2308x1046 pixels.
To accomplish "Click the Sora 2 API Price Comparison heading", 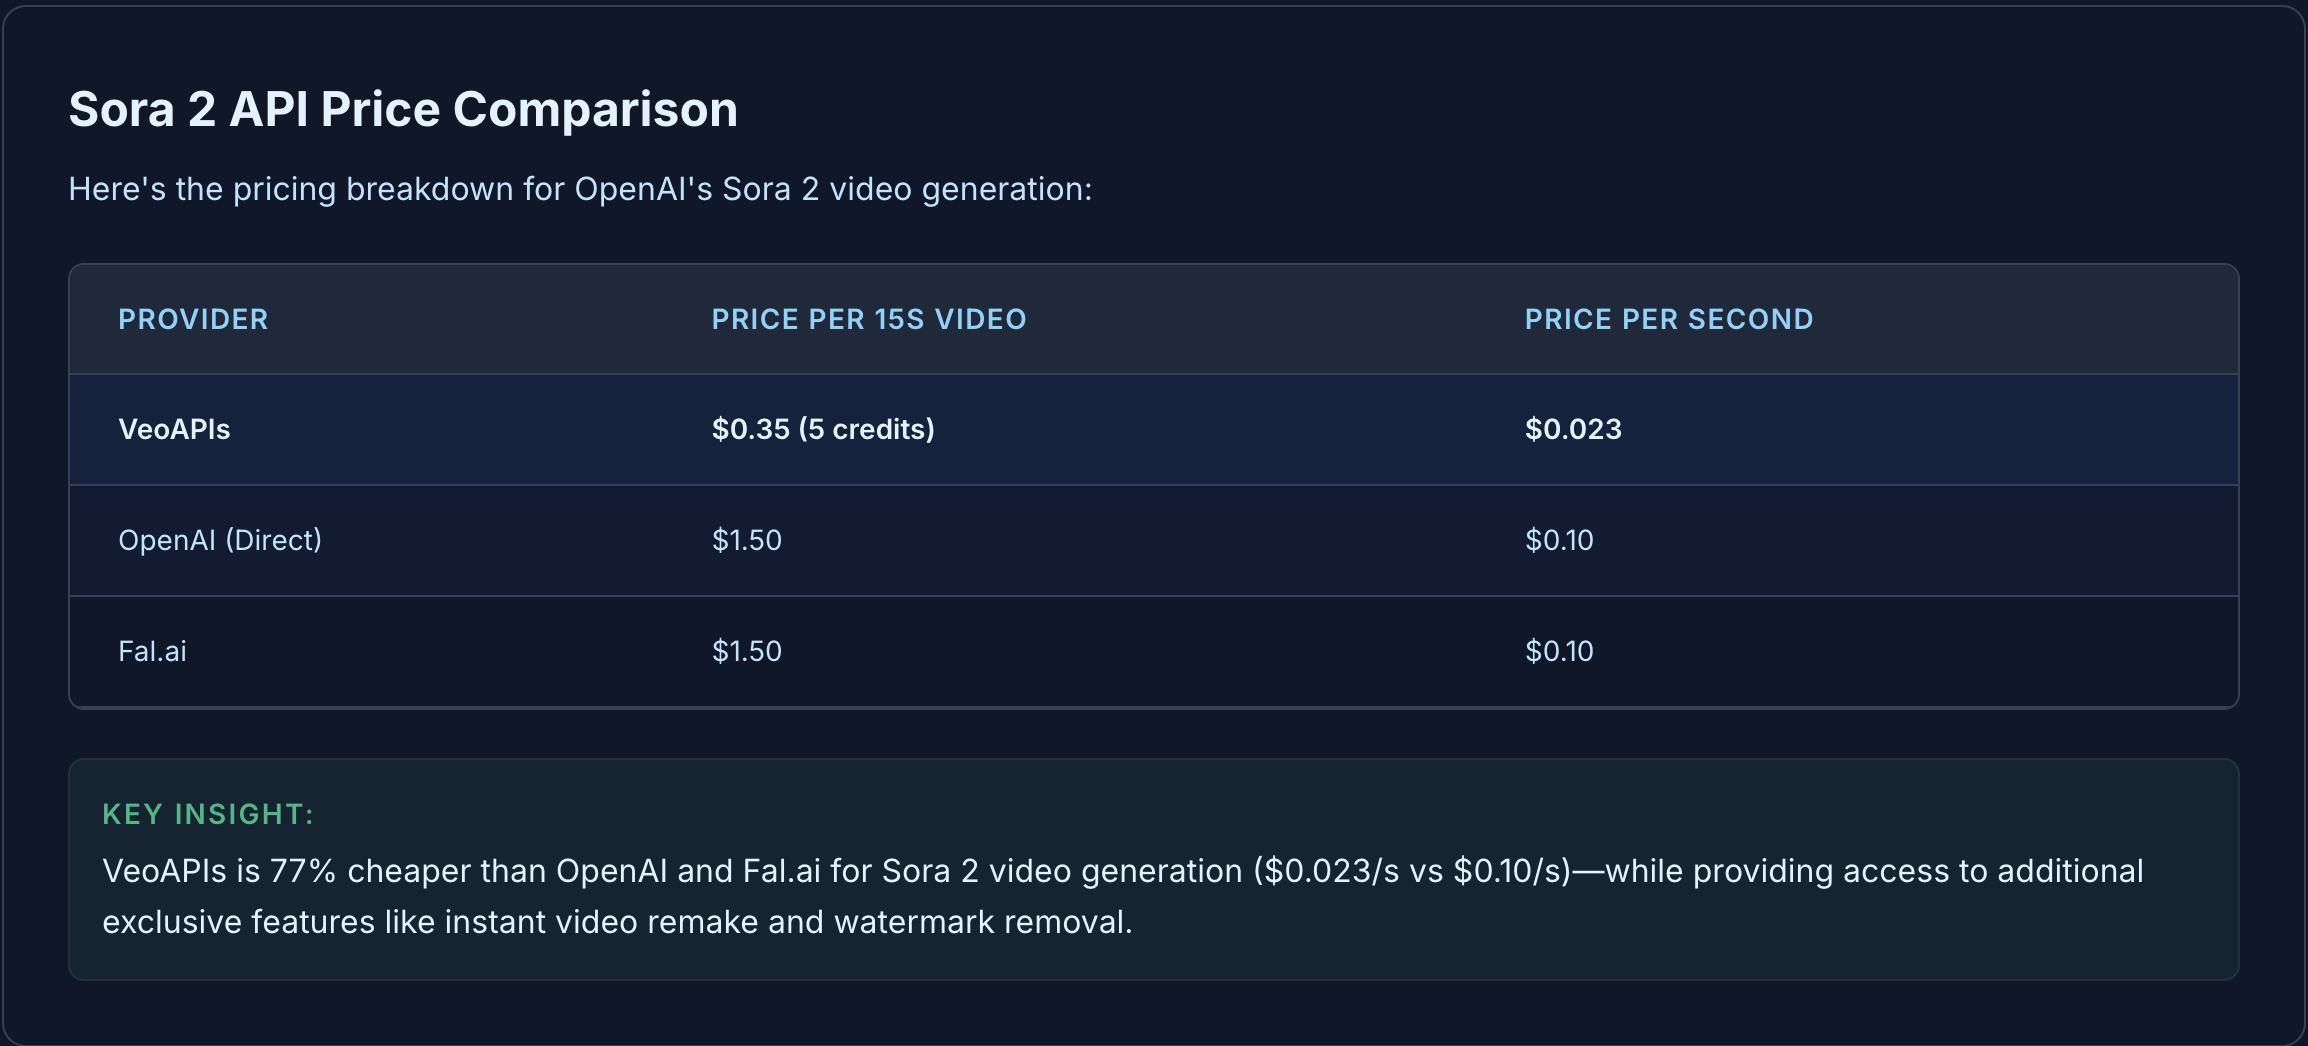I will coord(402,109).
